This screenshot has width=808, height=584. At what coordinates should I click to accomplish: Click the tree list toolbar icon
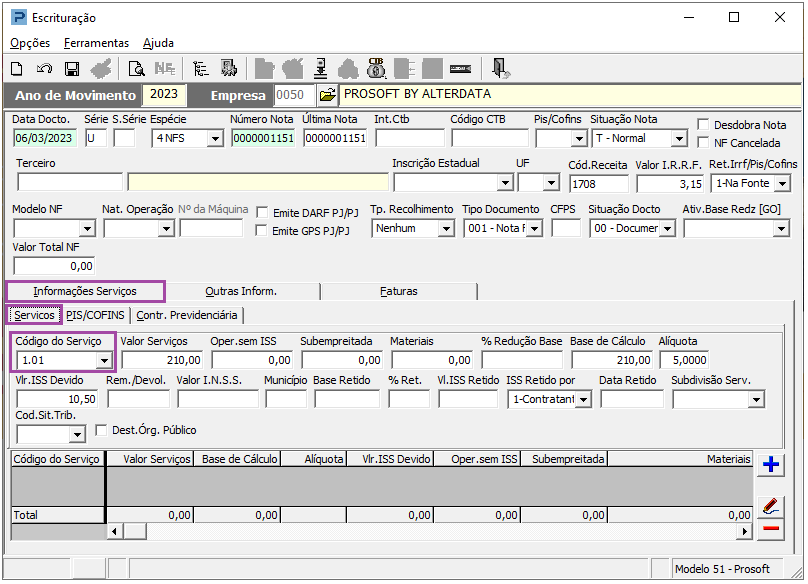pos(200,69)
